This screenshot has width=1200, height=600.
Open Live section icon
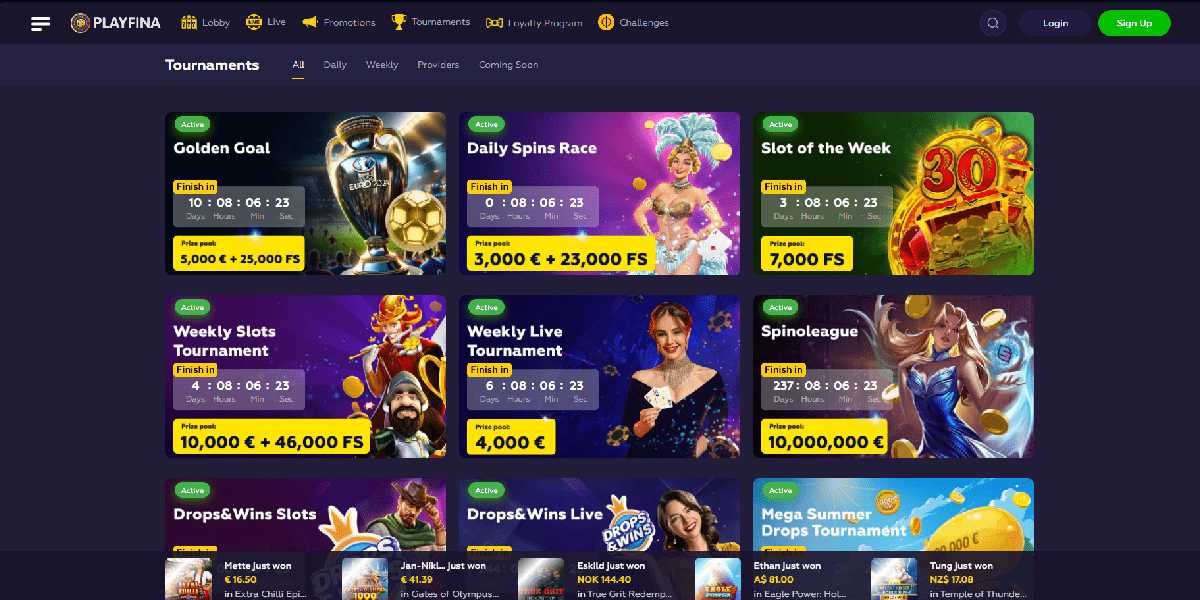tap(254, 22)
